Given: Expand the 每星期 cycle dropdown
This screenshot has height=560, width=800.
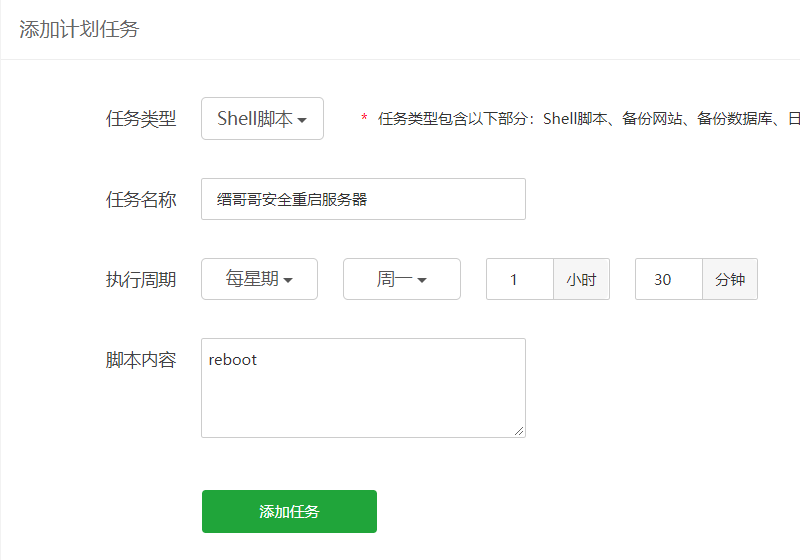Looking at the screenshot, I should 259,279.
